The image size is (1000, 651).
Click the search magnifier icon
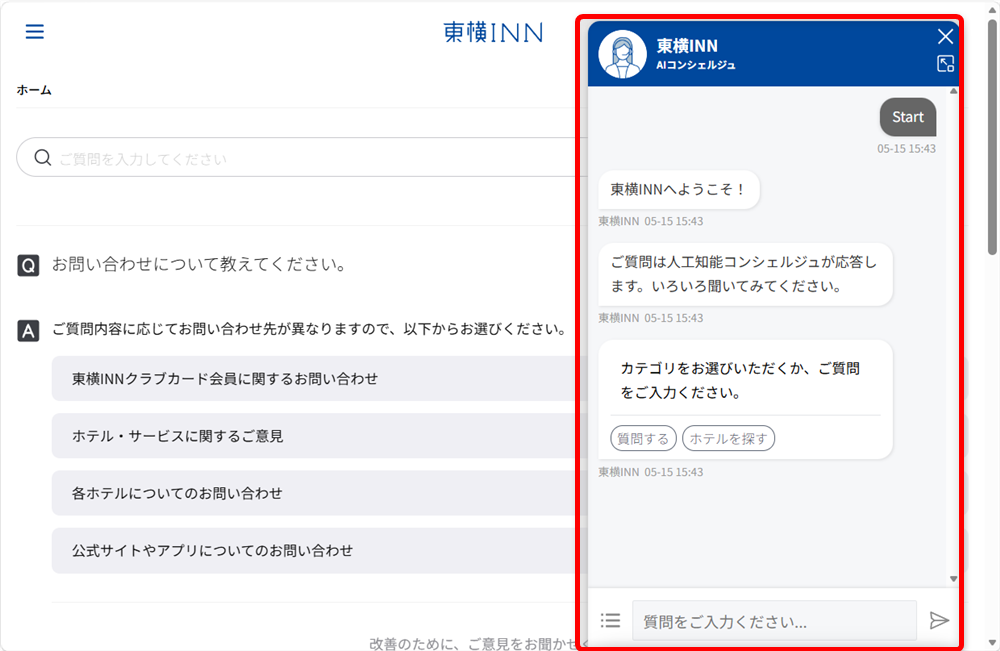pyautogui.click(x=43, y=157)
